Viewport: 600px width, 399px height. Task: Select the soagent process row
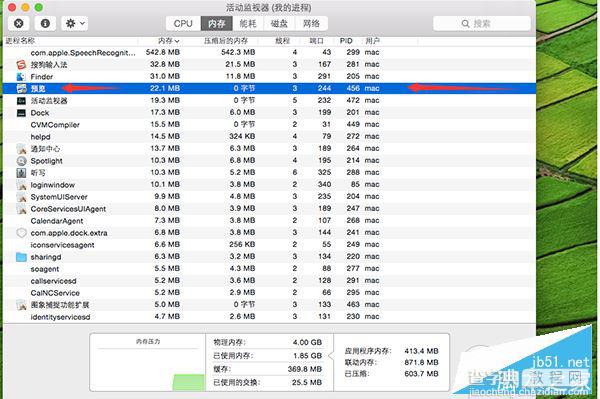(x=269, y=269)
